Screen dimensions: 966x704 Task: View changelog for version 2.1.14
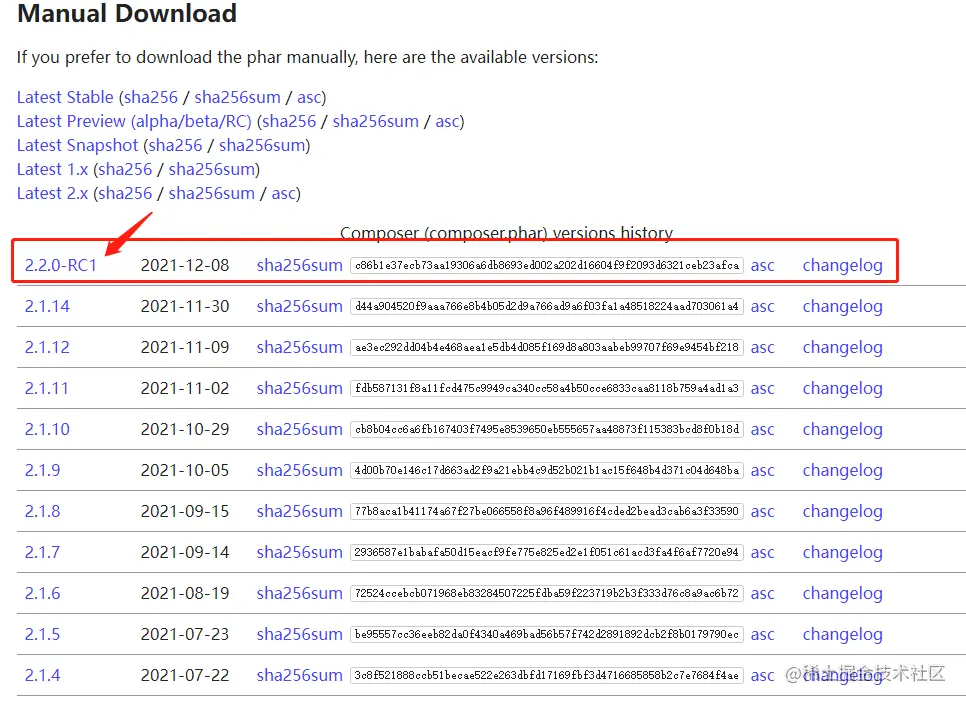843,306
